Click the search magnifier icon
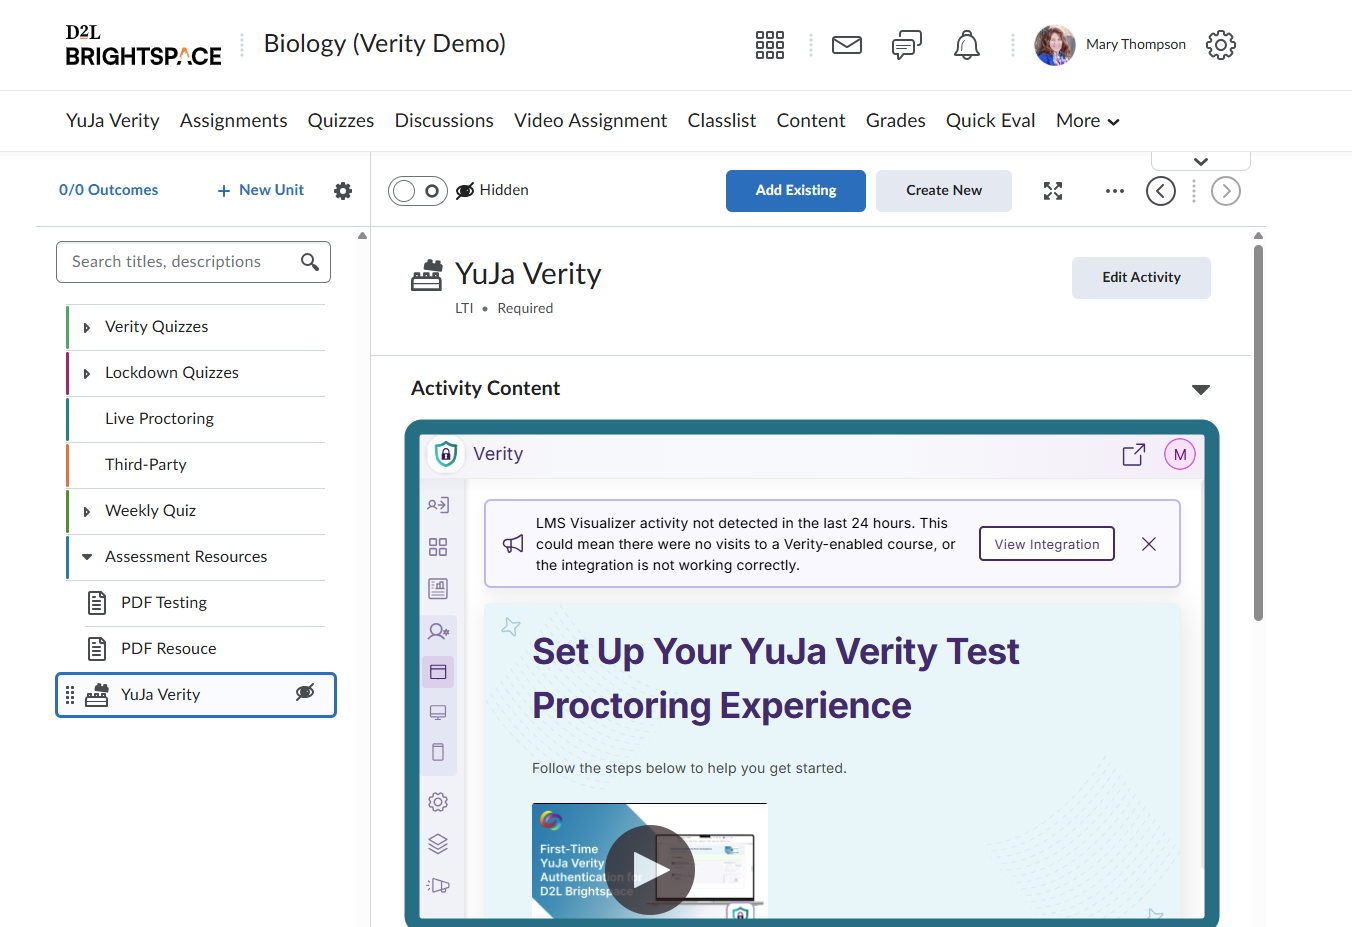This screenshot has height=927, width=1352. point(310,262)
